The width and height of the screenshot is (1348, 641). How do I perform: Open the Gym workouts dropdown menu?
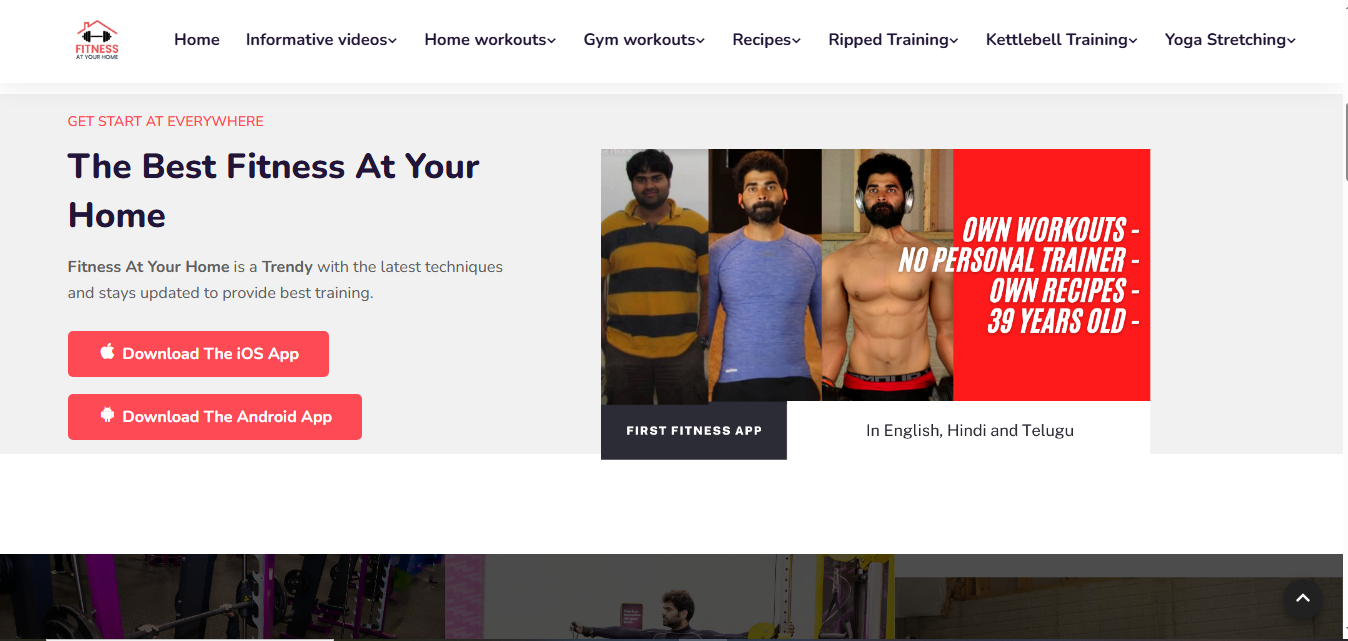pyautogui.click(x=644, y=40)
